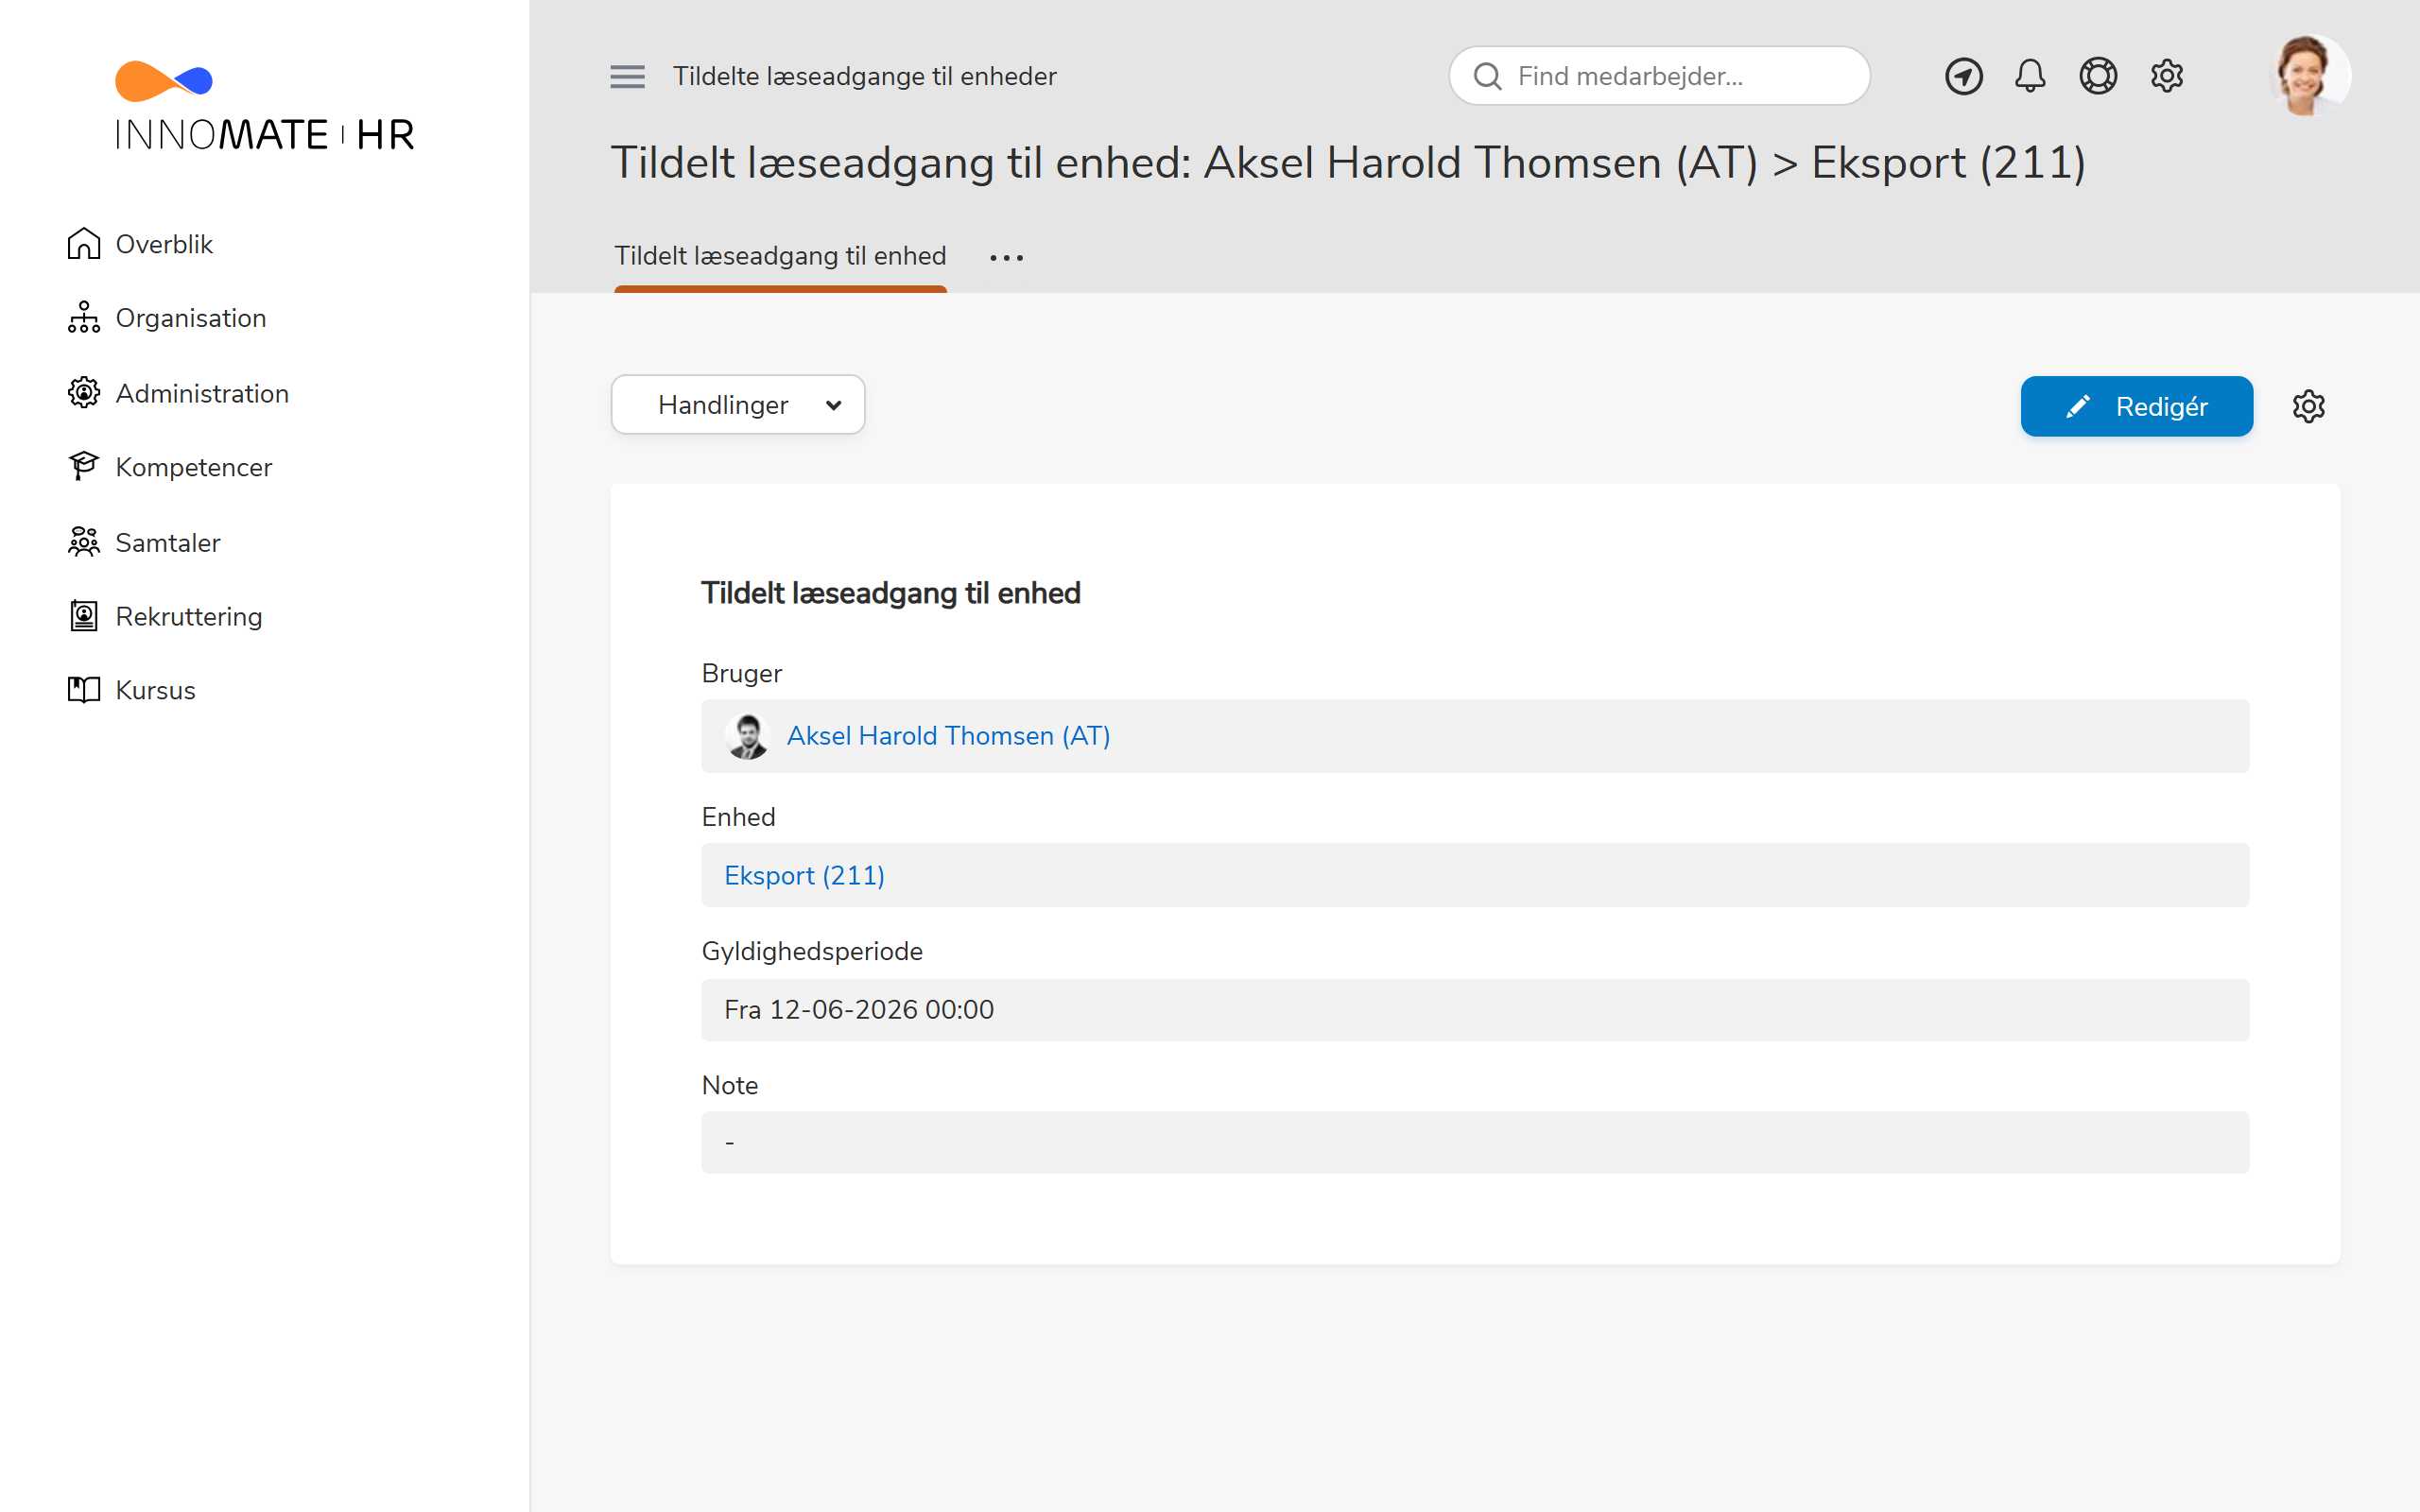Focus the Find medarbejder search field
Viewport: 2420px width, 1512px height.
[1659, 76]
